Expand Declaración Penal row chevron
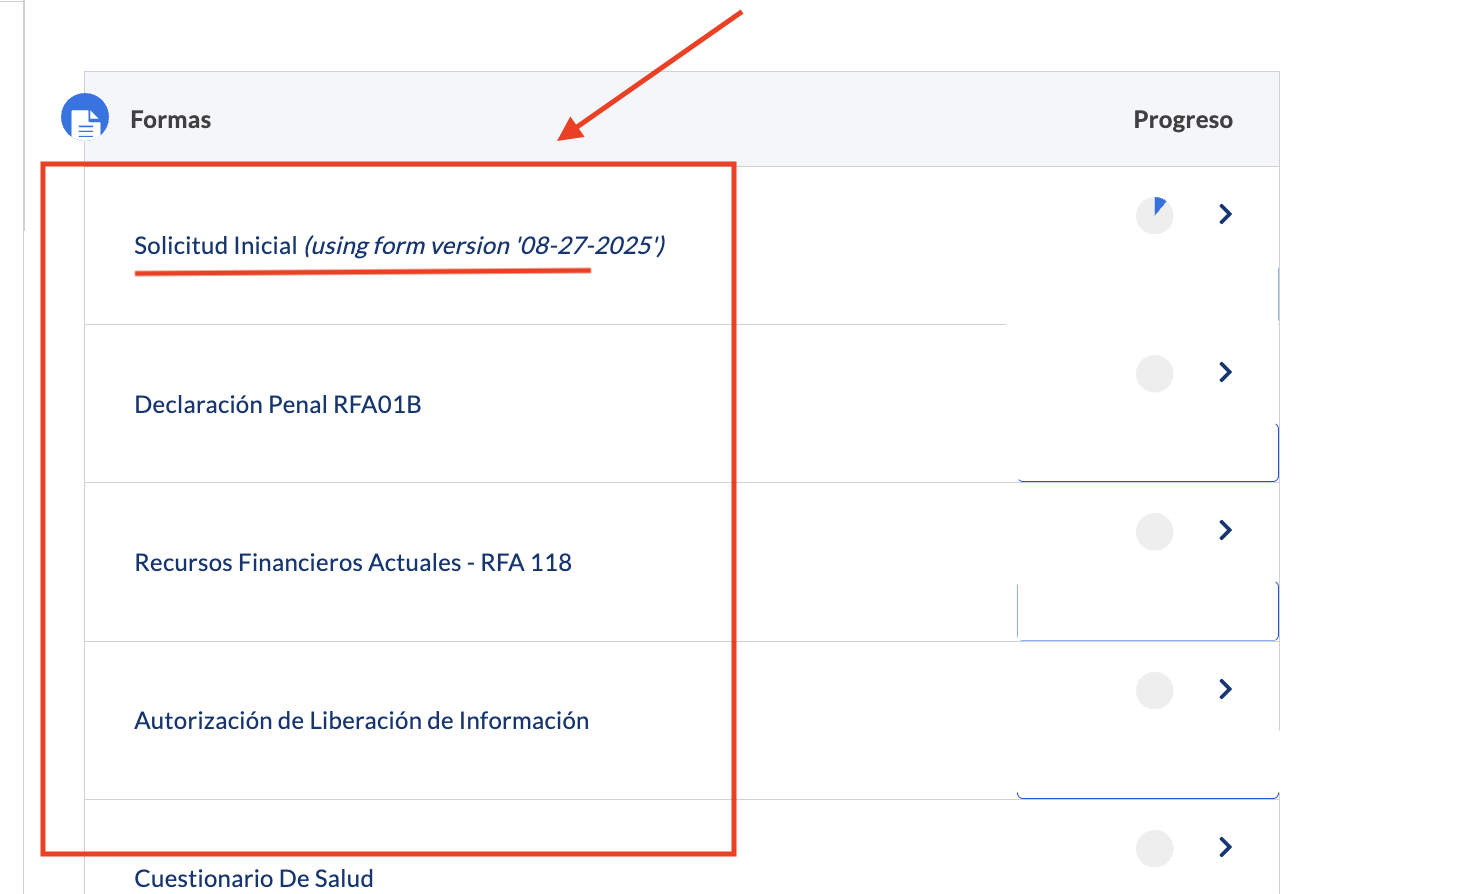Screen dimensions: 1484x894 1225,372
